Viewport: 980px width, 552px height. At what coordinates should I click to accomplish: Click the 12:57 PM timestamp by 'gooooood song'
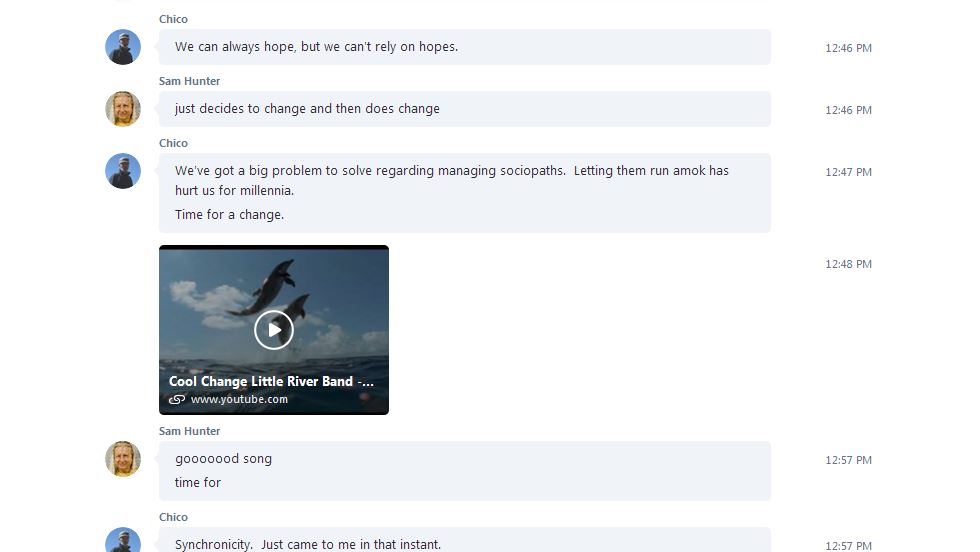pyautogui.click(x=848, y=460)
